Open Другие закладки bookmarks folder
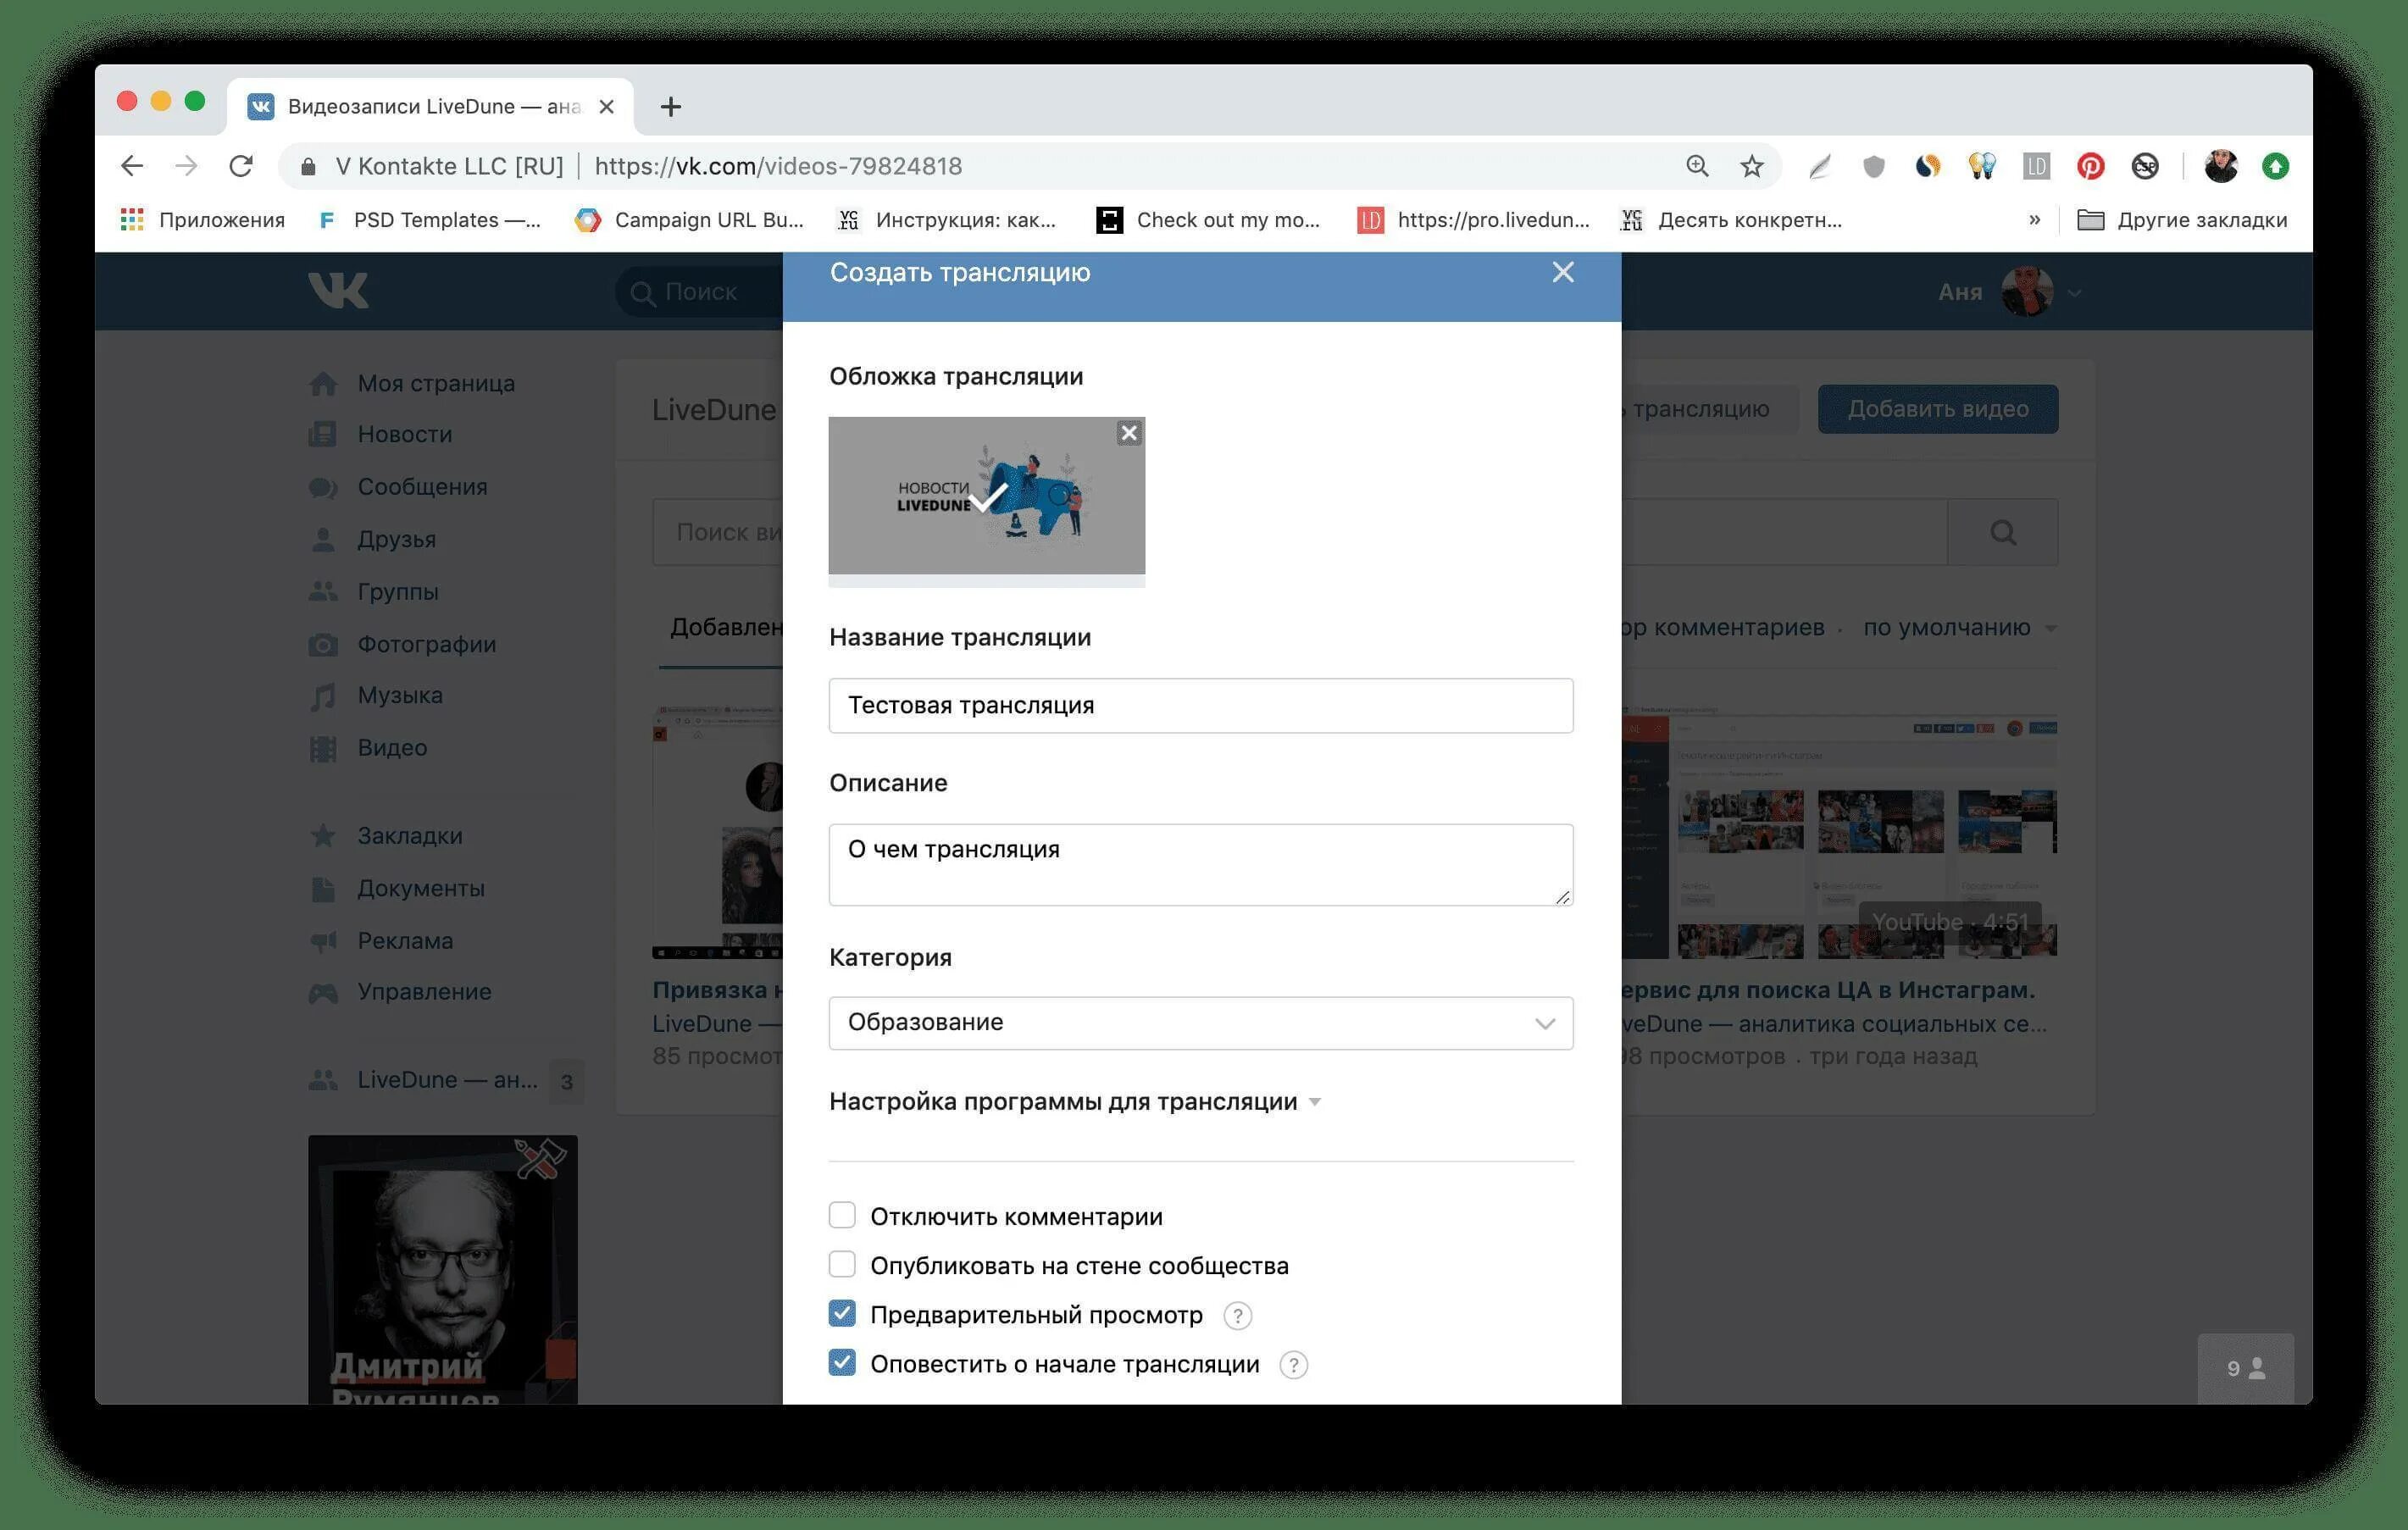2408x1530 pixels. click(x=2182, y=220)
